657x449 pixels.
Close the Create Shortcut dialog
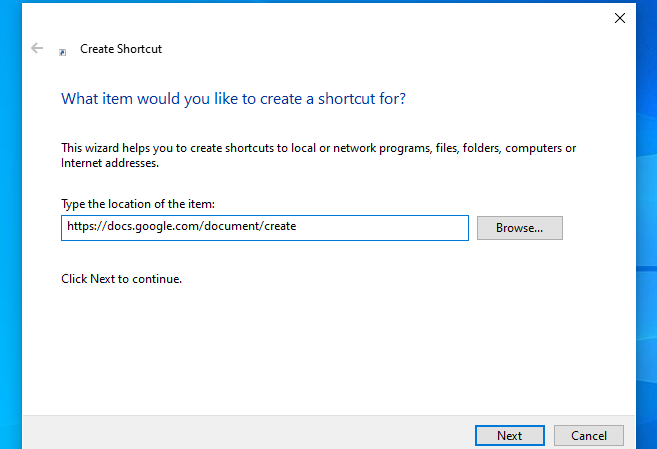click(x=619, y=17)
